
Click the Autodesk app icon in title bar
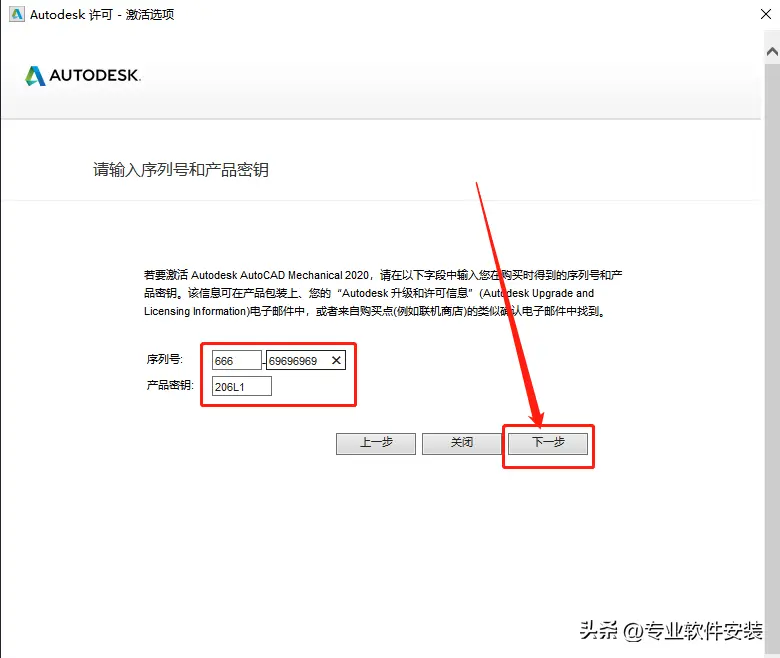(16, 14)
